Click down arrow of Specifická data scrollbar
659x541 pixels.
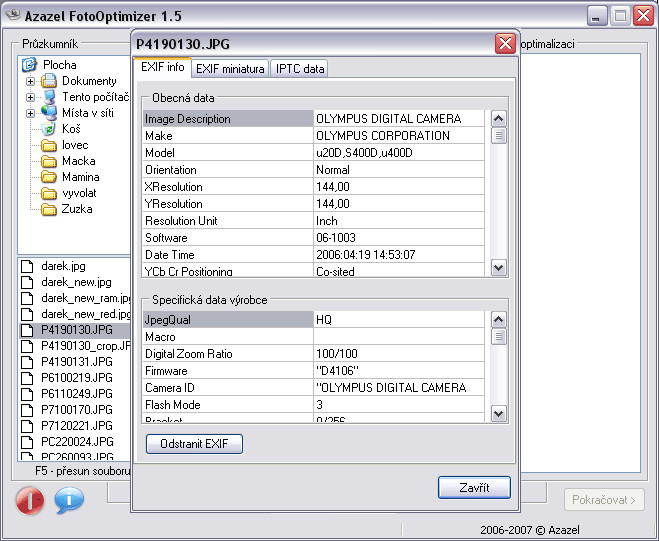[498, 414]
